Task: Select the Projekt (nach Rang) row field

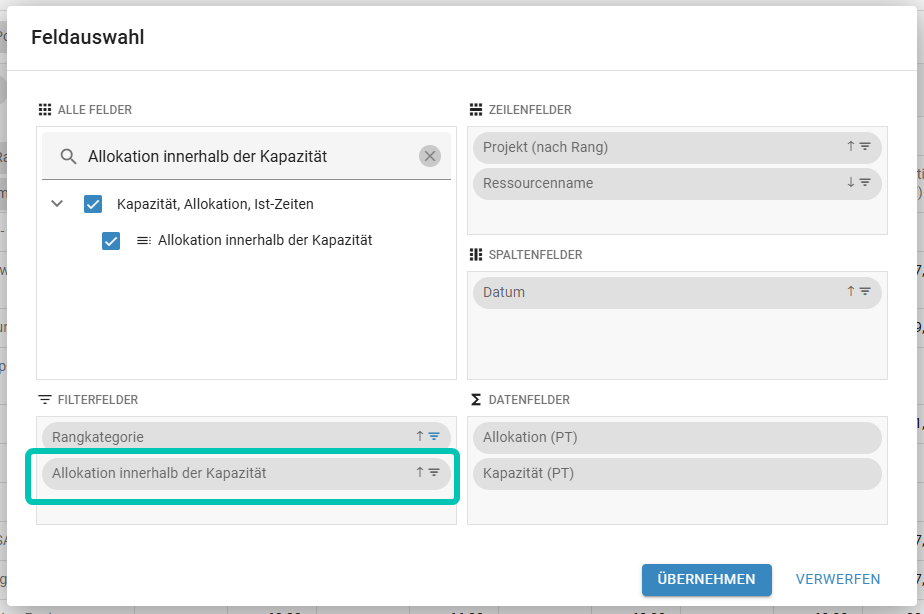Action: click(x=677, y=147)
